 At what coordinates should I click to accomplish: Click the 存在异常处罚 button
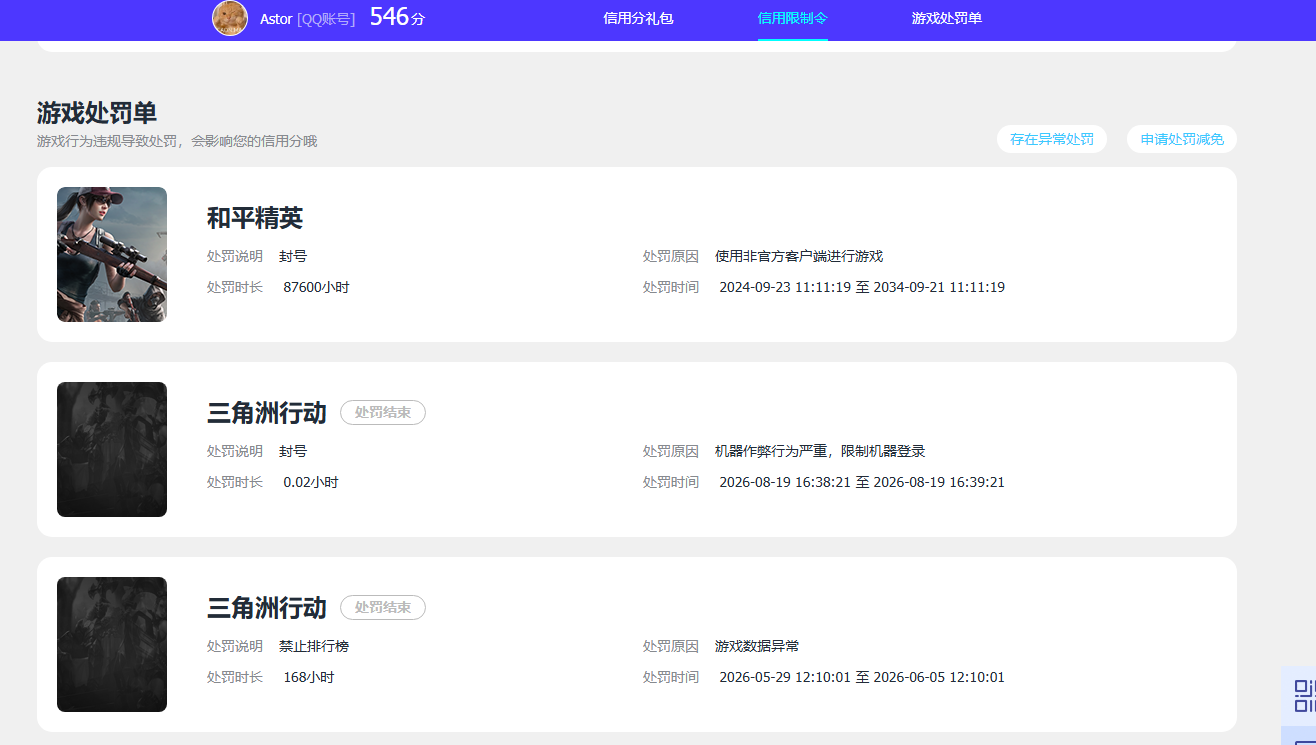point(1052,139)
